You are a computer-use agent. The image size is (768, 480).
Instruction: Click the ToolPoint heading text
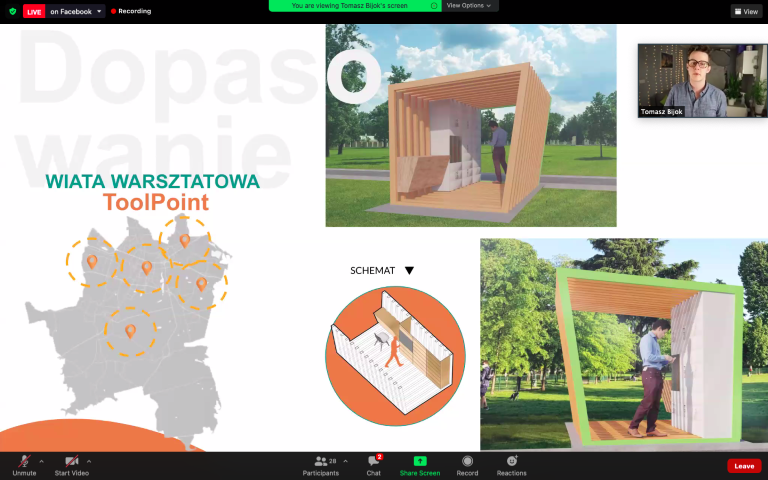pos(156,202)
